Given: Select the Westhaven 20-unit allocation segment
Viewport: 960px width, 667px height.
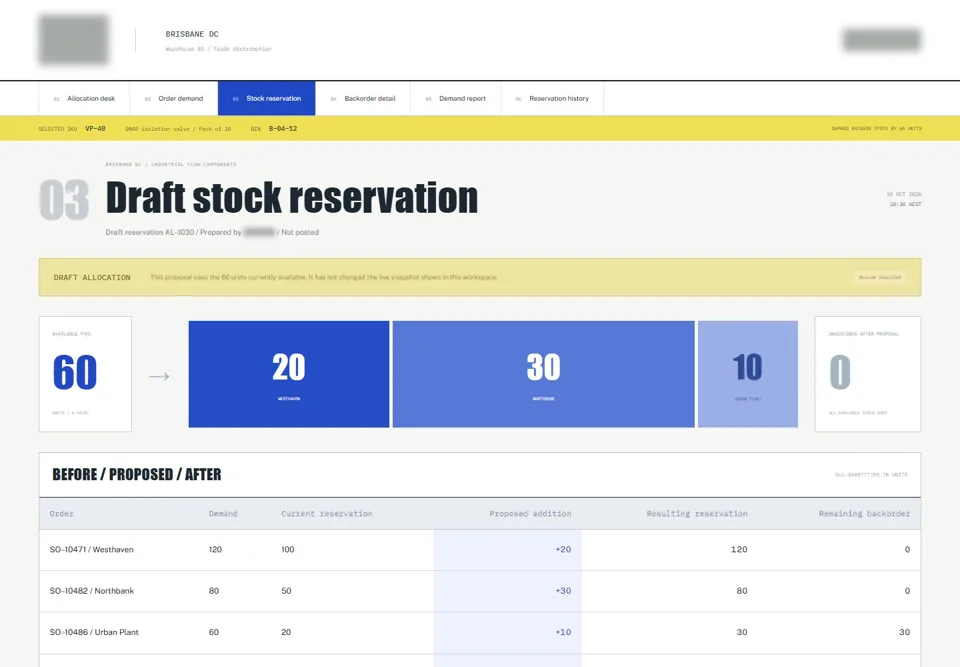Looking at the screenshot, I should (289, 374).
